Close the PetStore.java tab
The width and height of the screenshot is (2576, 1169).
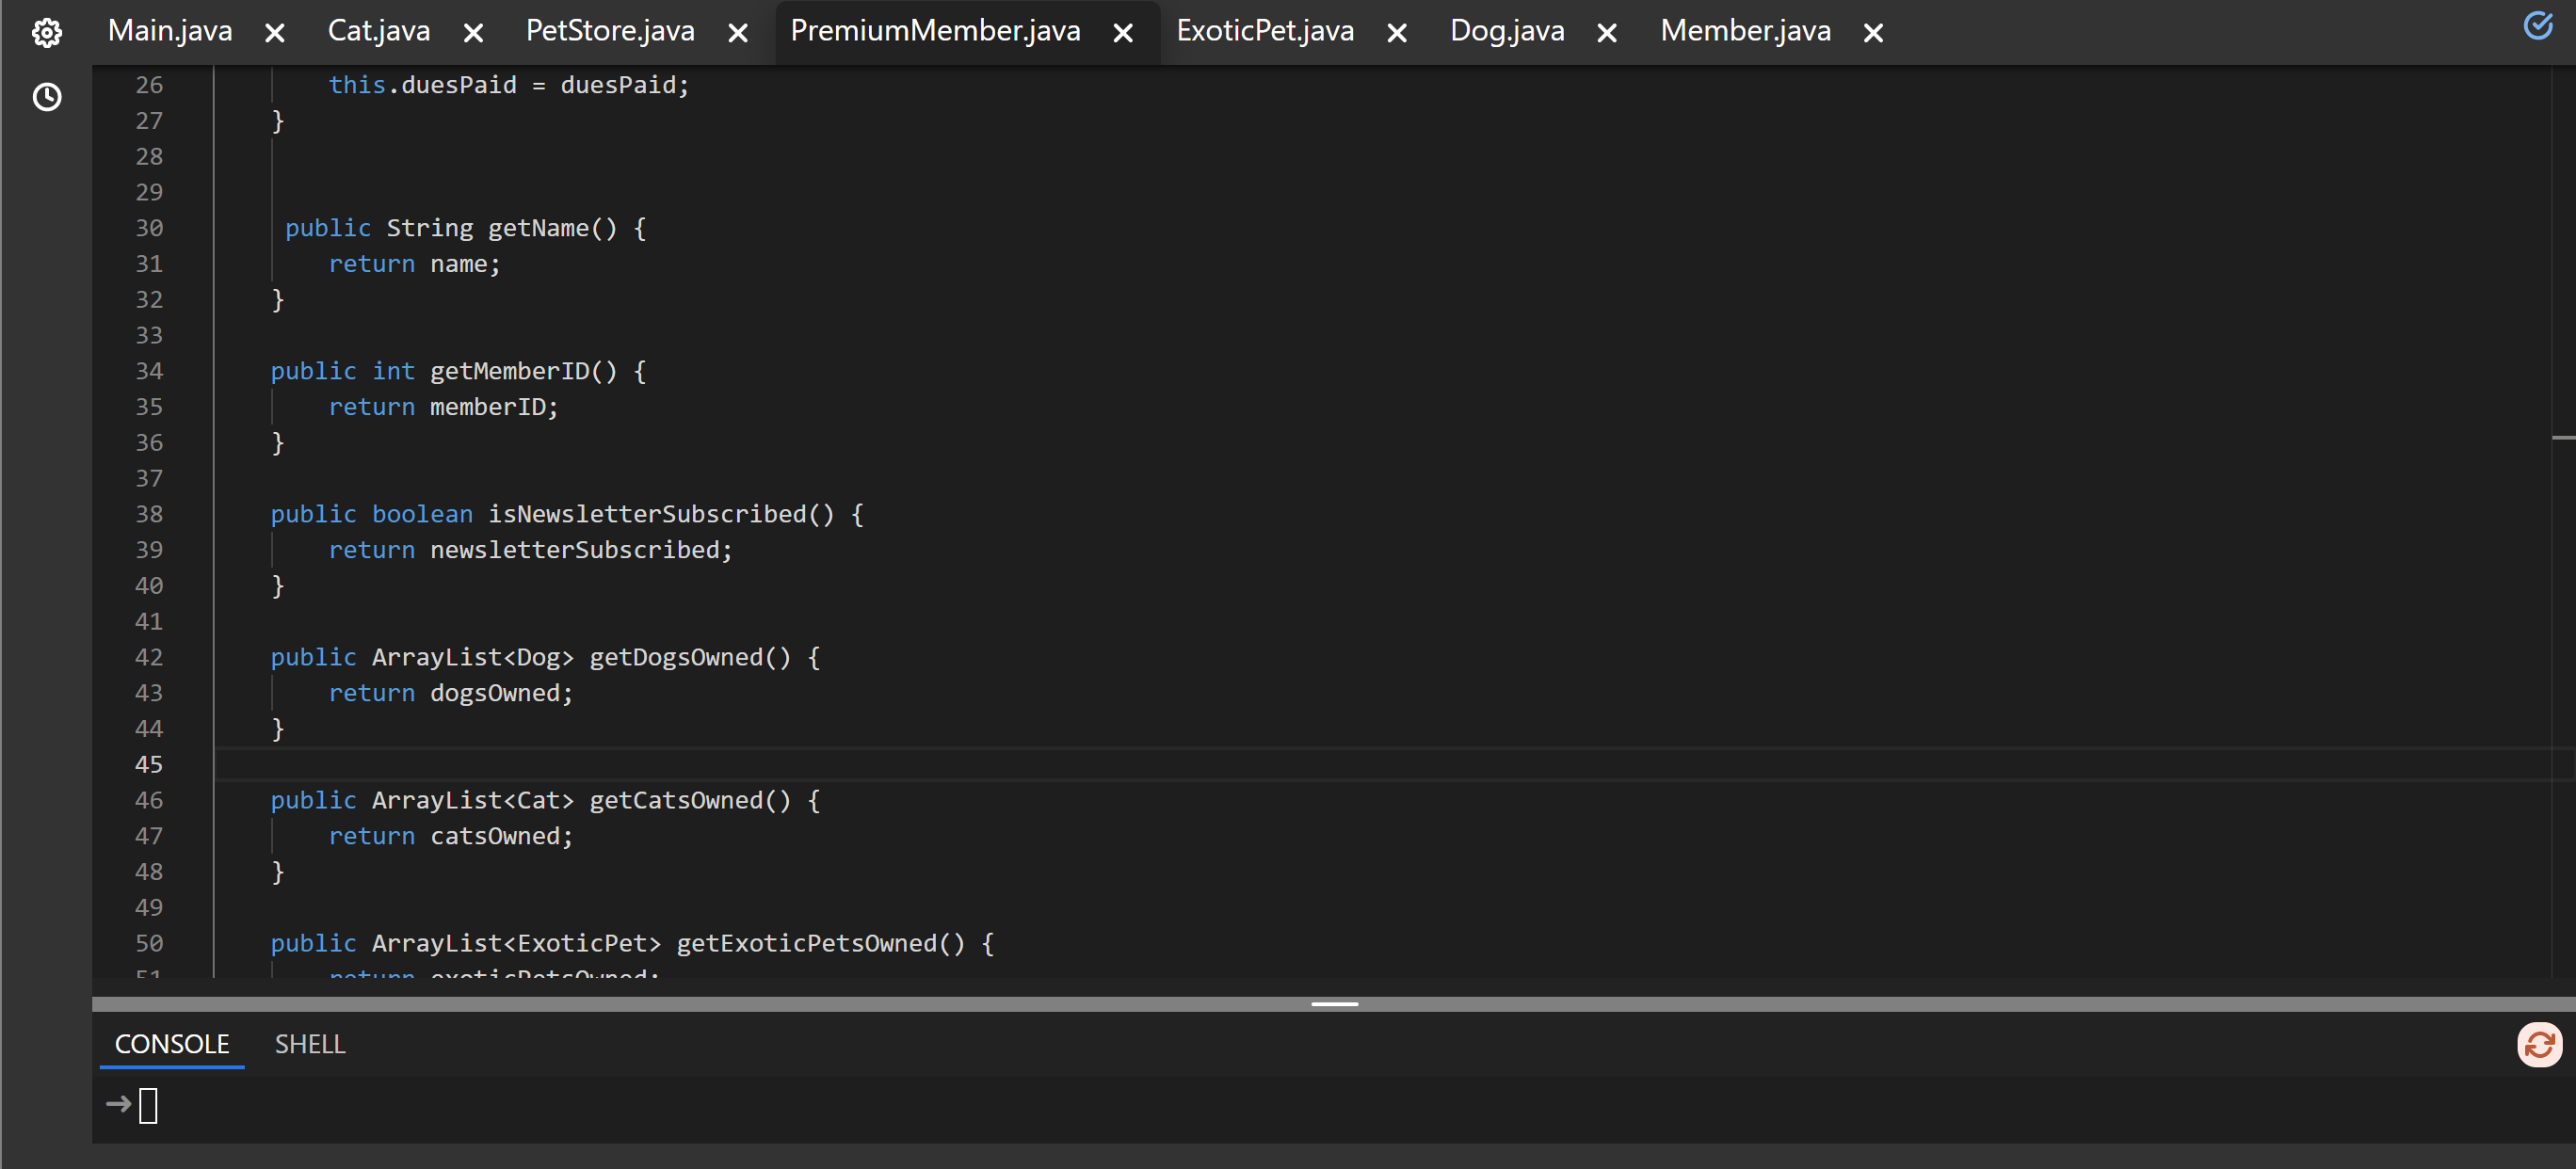click(738, 33)
